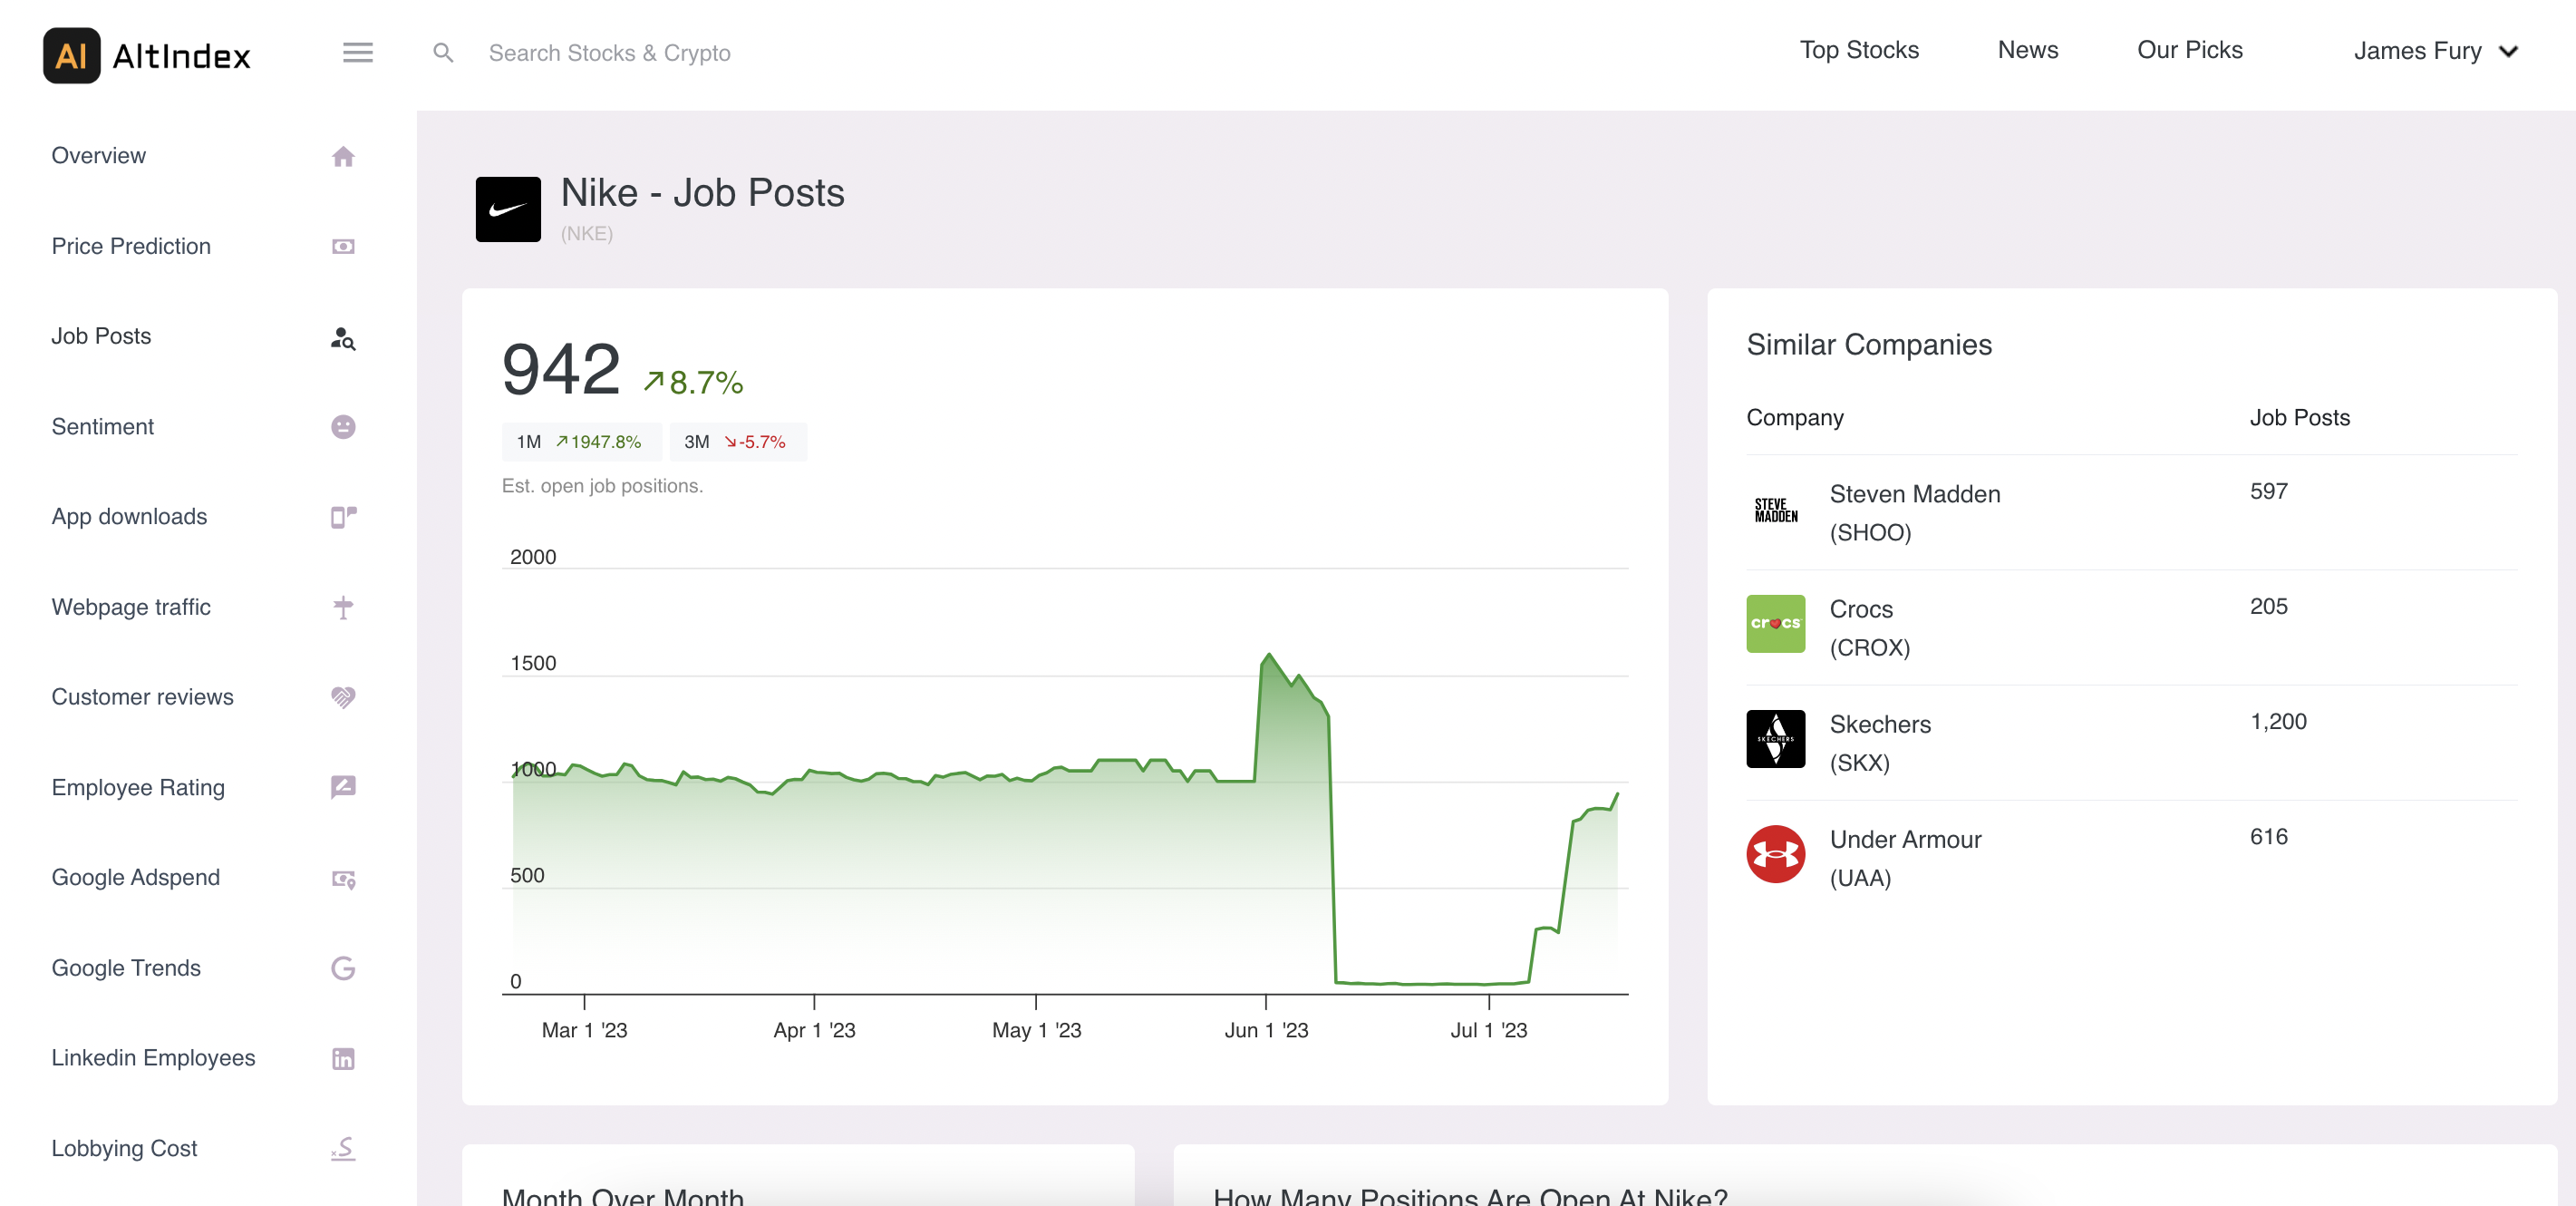This screenshot has height=1206, width=2576.
Task: Click the 'Job Posts' column header
Action: (2300, 418)
